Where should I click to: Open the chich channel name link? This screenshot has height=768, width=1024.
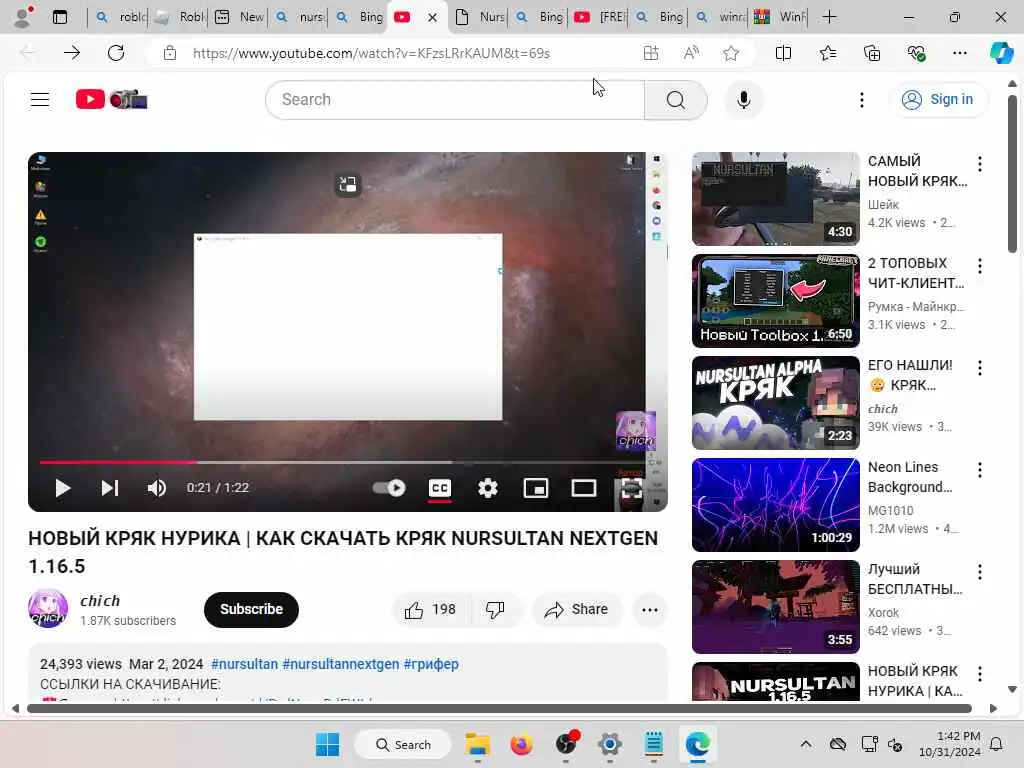coord(100,601)
